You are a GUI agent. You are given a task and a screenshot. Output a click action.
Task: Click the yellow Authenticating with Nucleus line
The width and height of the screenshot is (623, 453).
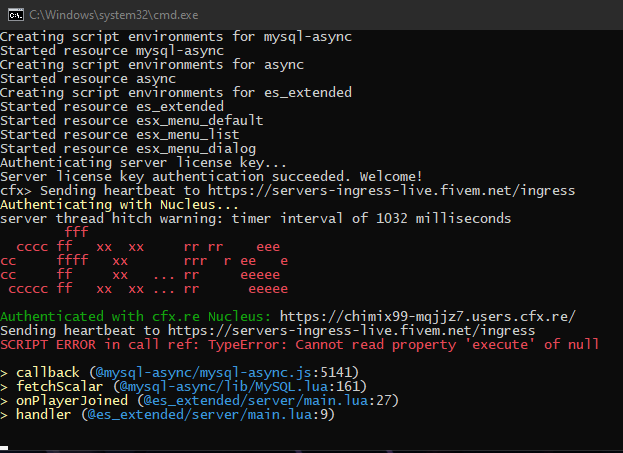[119, 205]
